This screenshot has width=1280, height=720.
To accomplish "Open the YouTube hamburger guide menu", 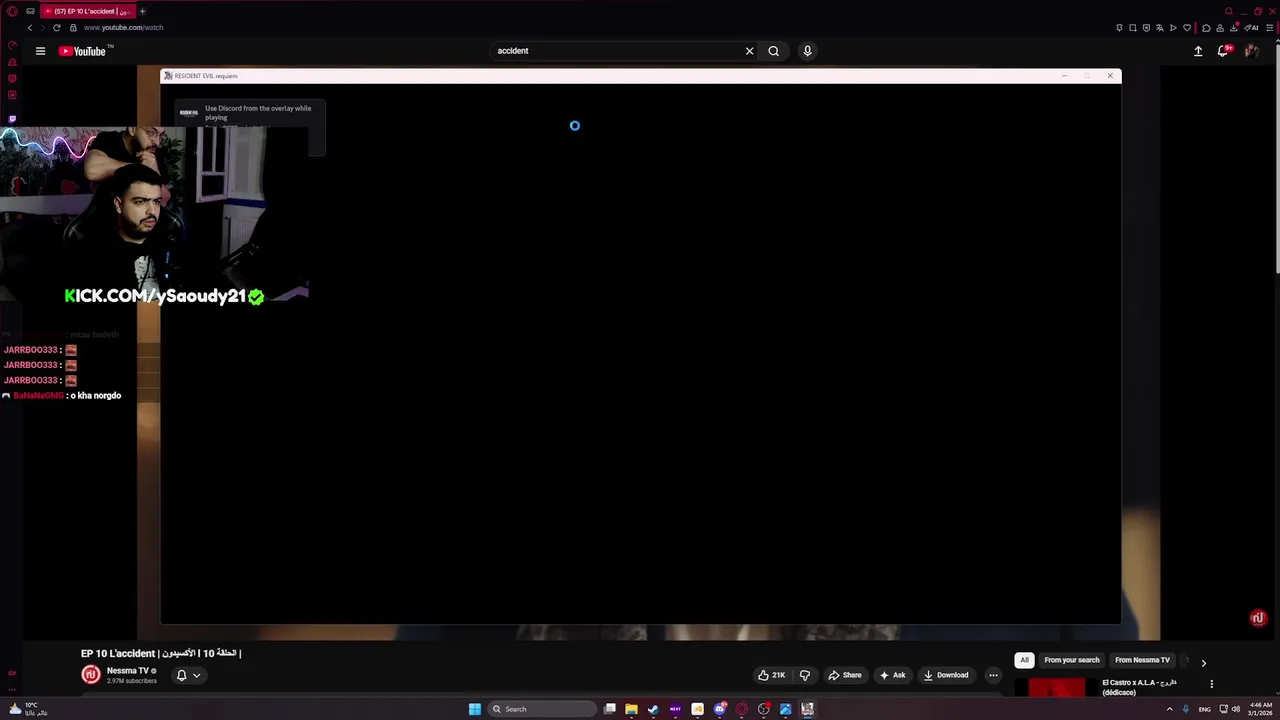I will [x=40, y=51].
